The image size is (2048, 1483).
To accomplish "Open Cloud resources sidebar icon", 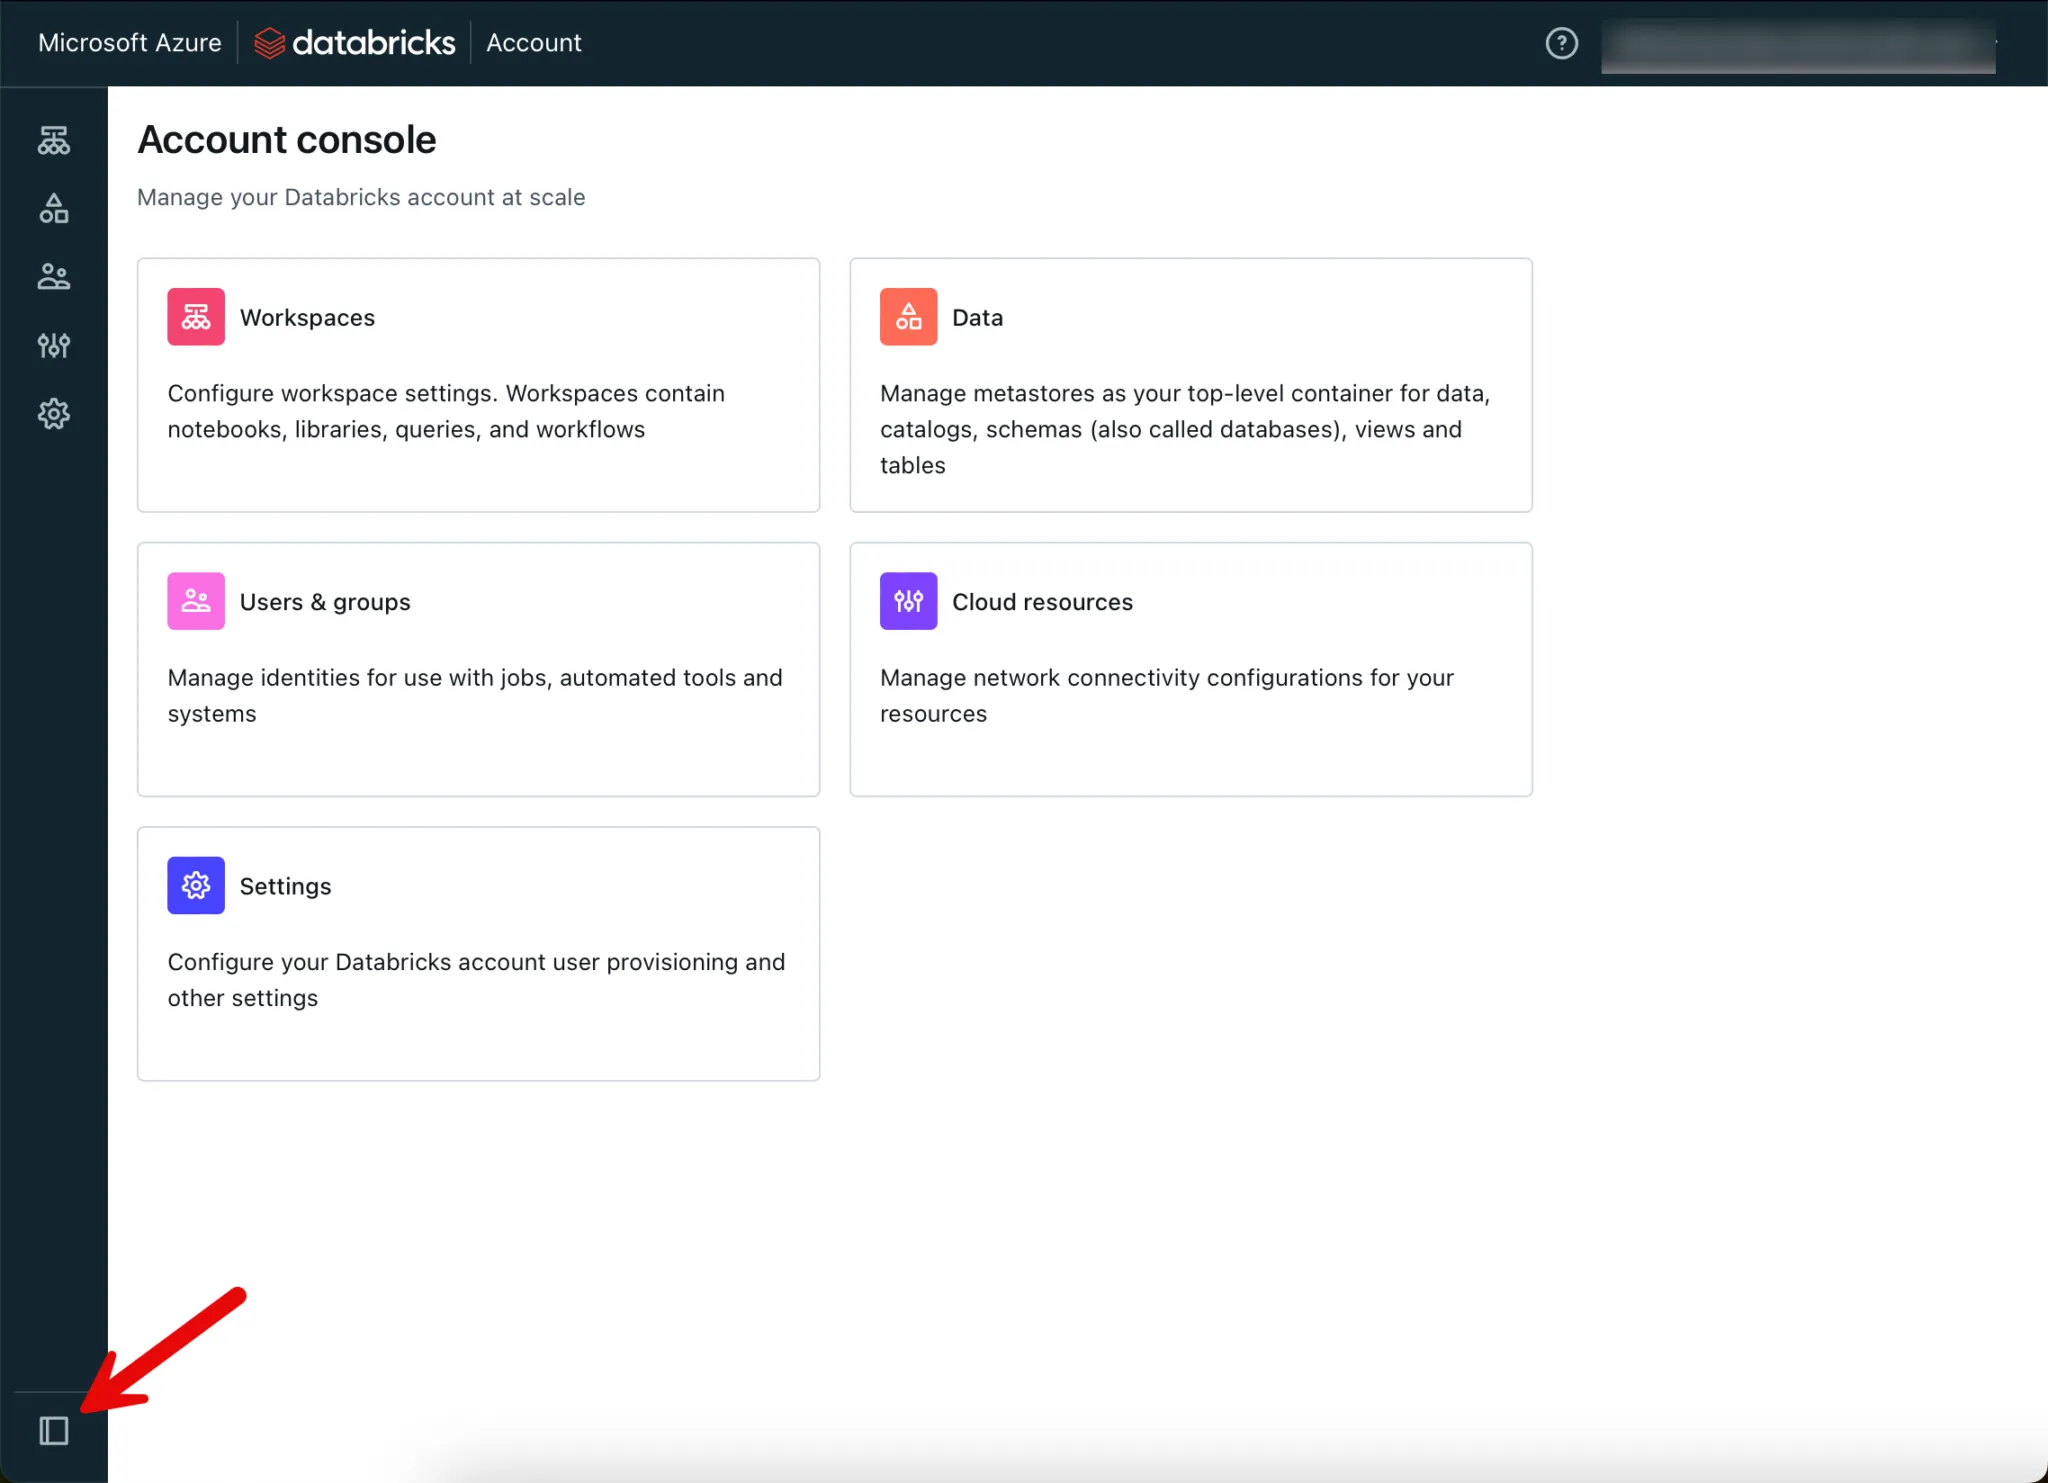I will [x=54, y=346].
